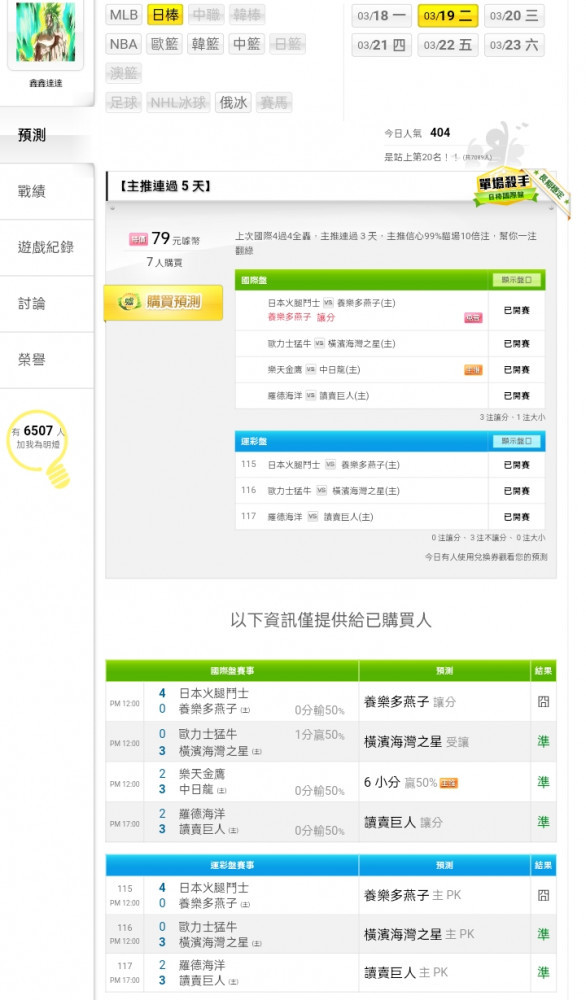
Task: Select the 日籃 league tab
Action: tap(288, 44)
